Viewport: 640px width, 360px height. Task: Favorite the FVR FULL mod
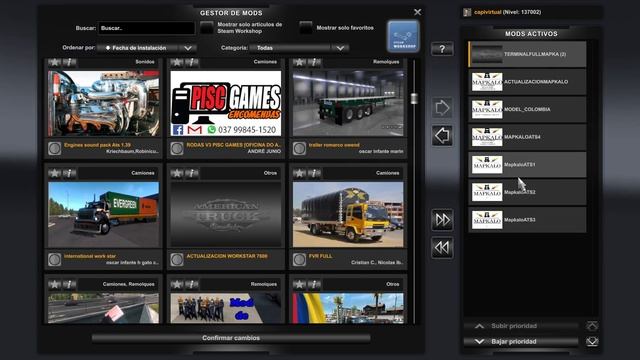click(299, 173)
